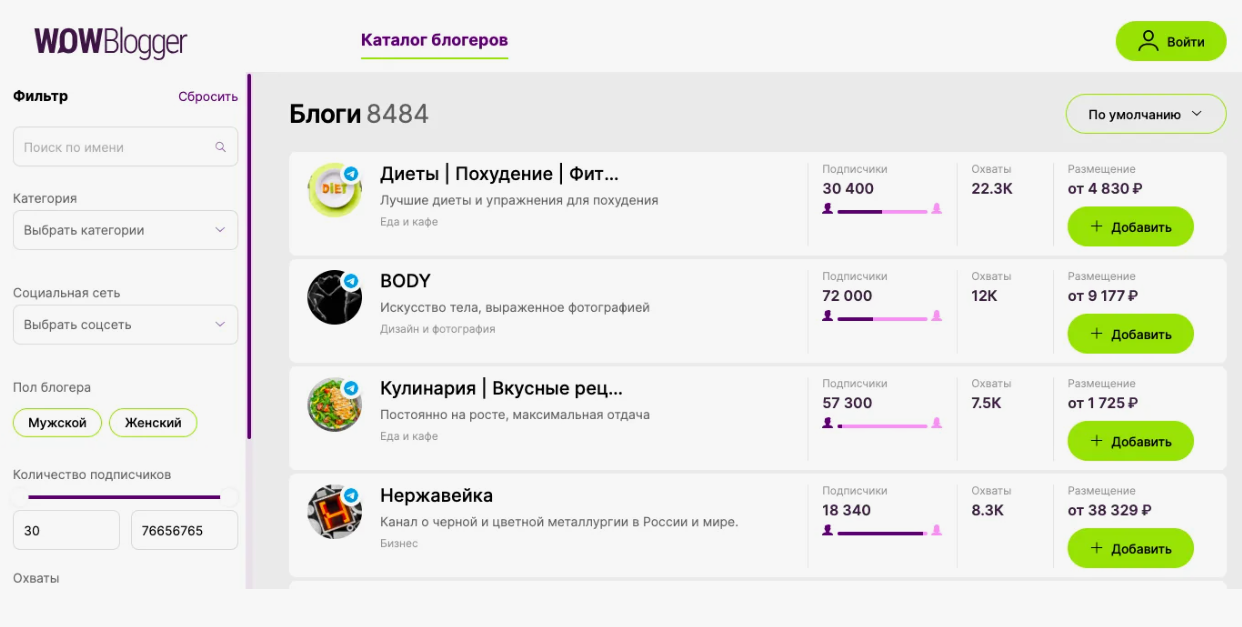Click the Кулинария blog salad avatar
Image resolution: width=1242 pixels, height=627 pixels.
coord(334,404)
